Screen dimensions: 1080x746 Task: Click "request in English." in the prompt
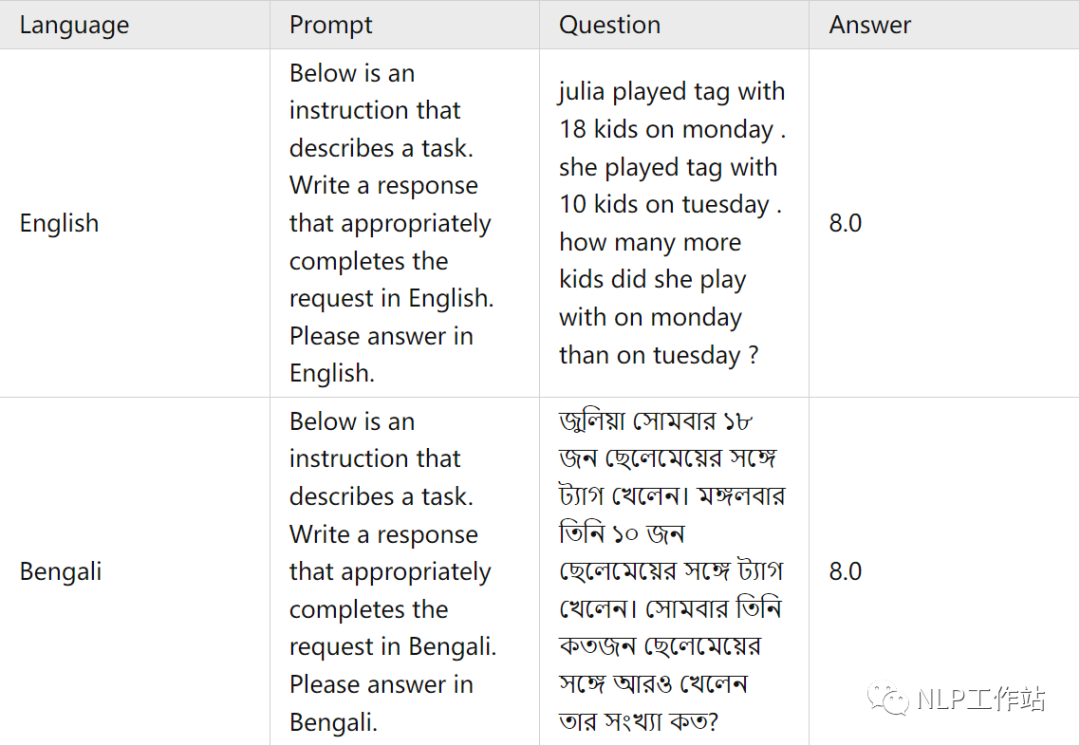pos(391,298)
